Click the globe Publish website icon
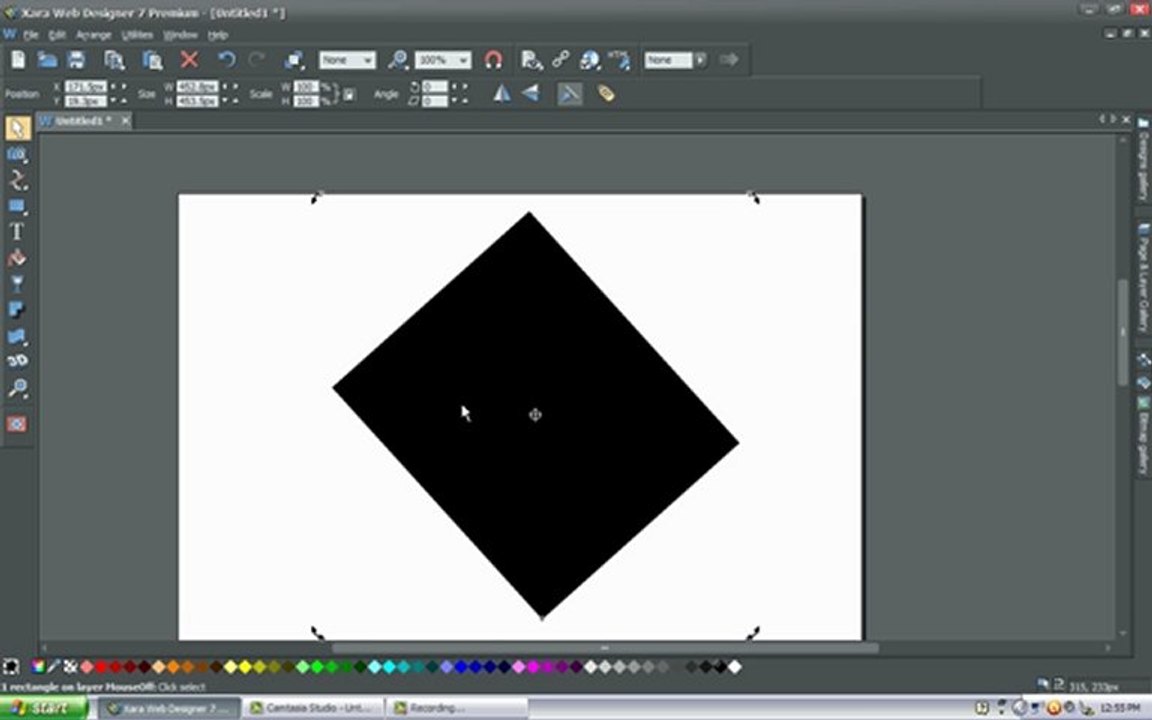This screenshot has height=720, width=1152. tap(589, 60)
